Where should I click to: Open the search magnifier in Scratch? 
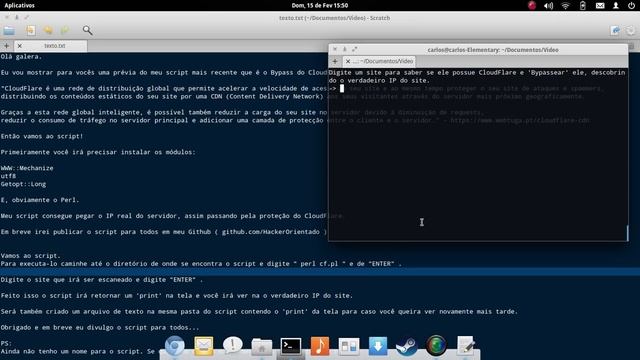pyautogui.click(x=87, y=30)
